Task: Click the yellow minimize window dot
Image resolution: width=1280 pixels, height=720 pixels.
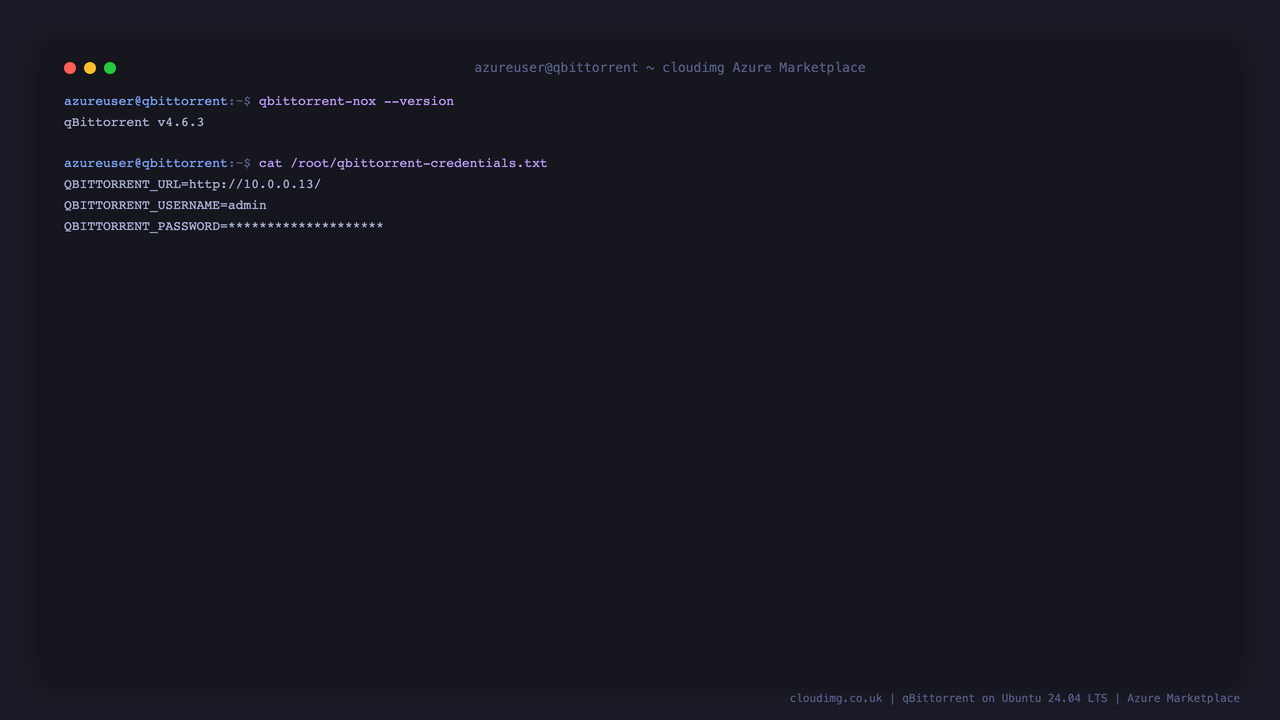Action: (90, 68)
